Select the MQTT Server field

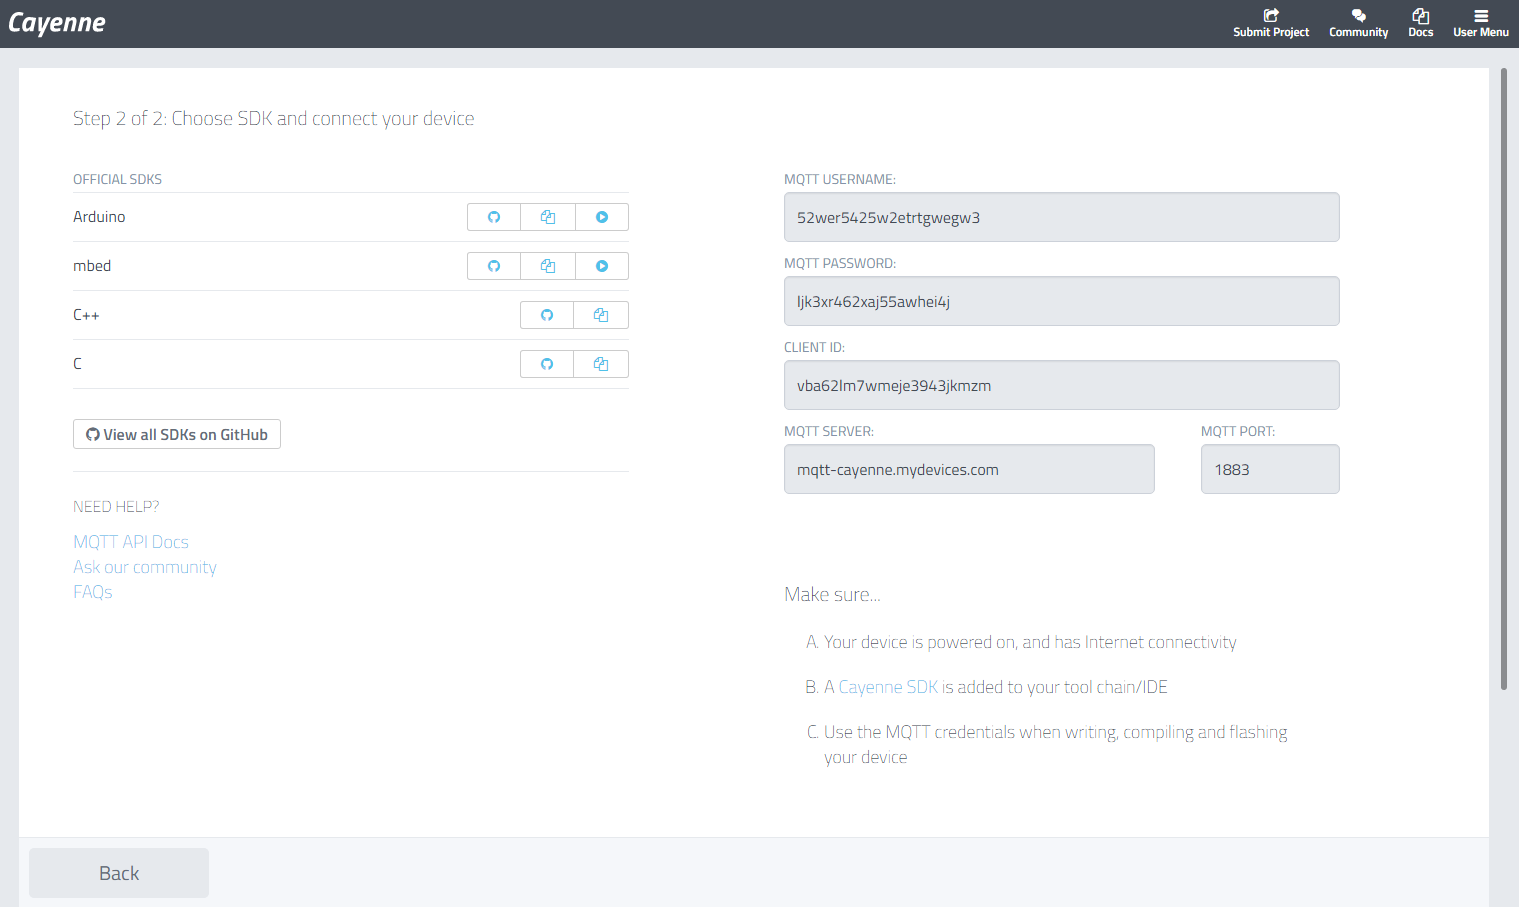click(969, 469)
